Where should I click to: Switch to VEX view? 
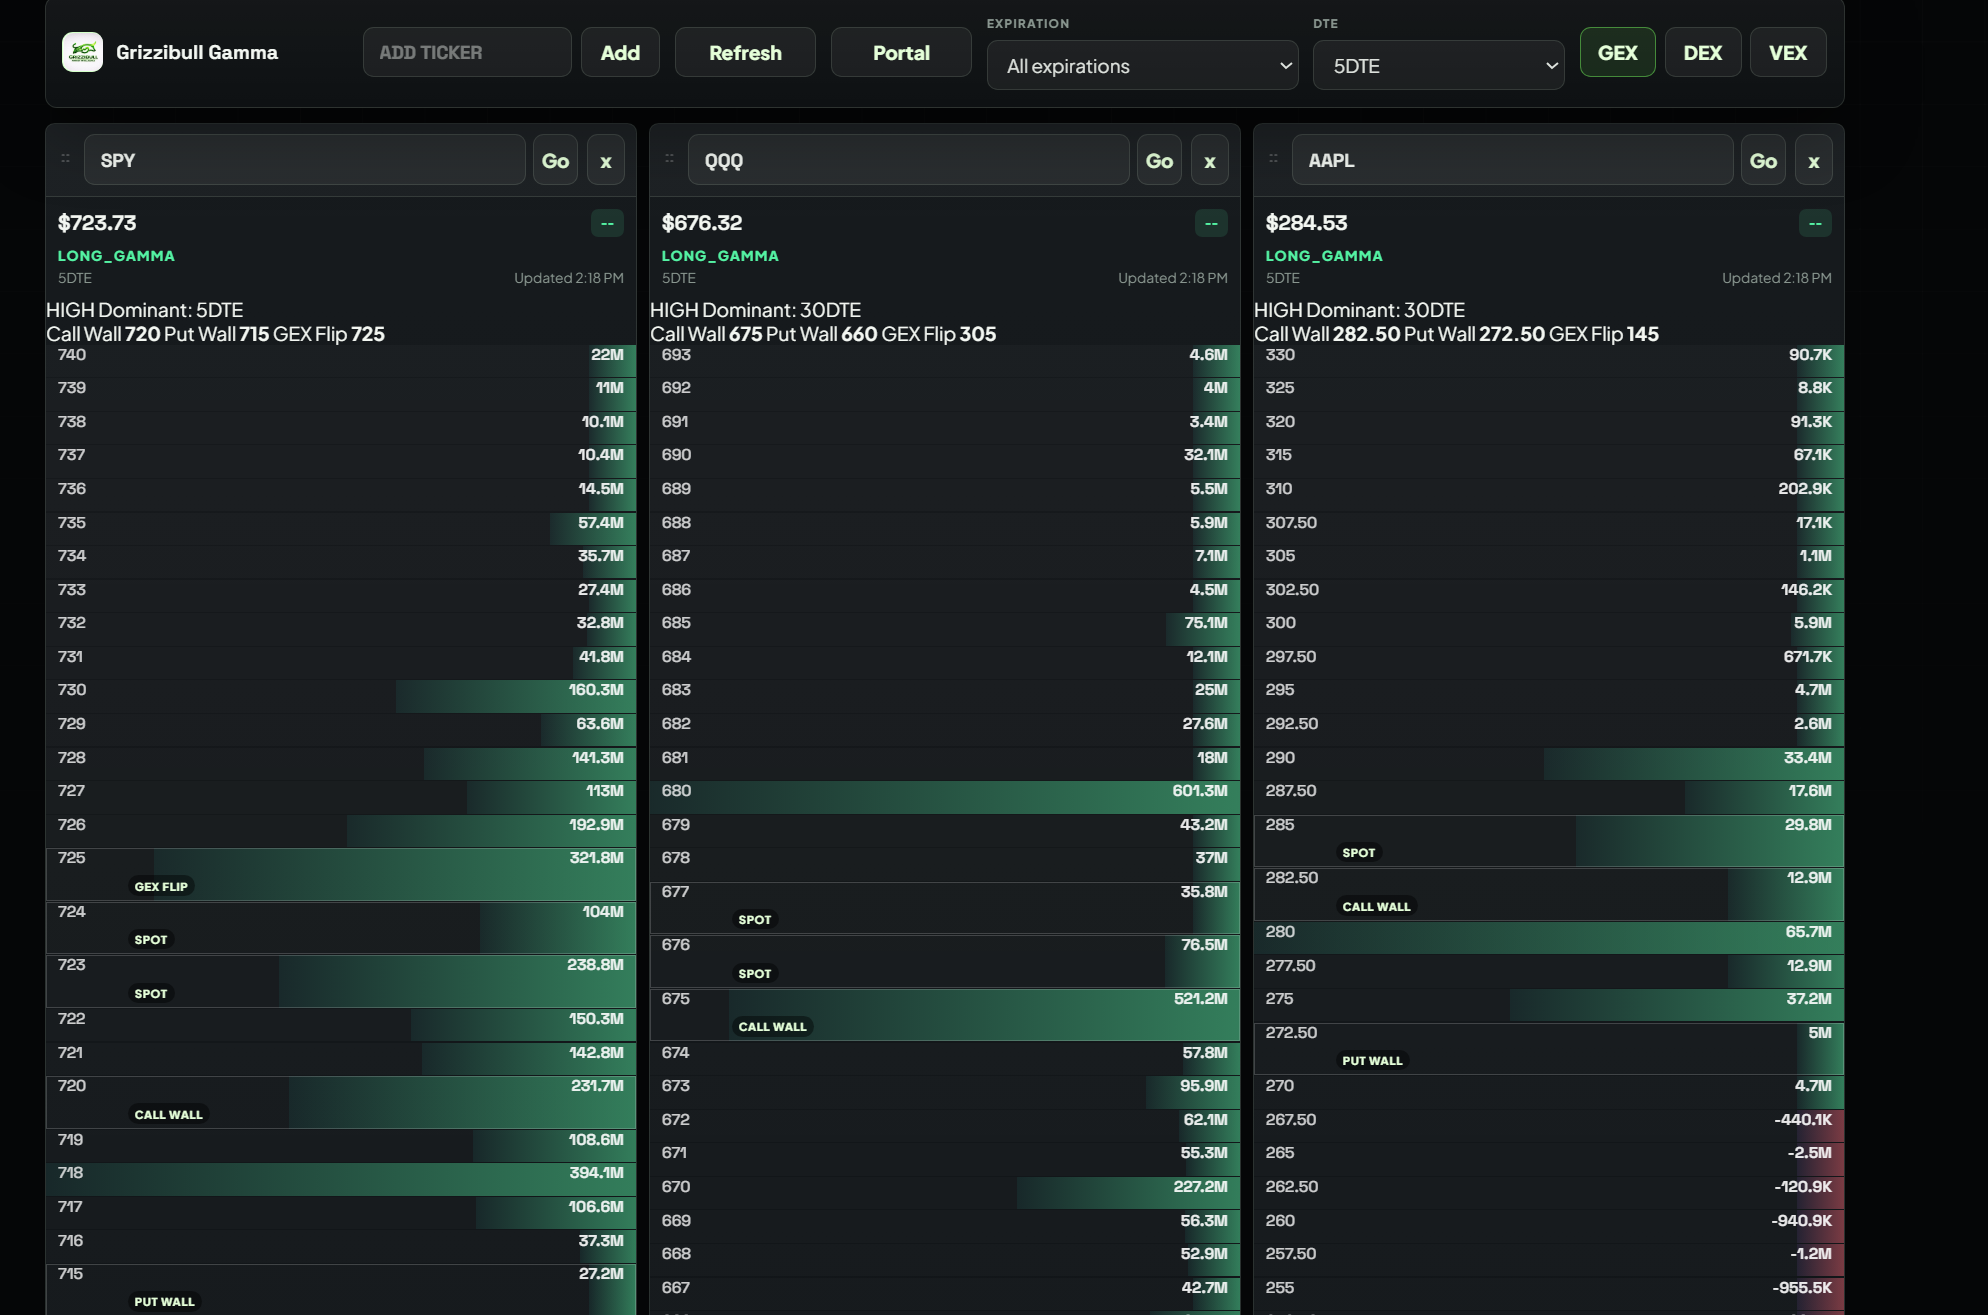(x=1788, y=52)
